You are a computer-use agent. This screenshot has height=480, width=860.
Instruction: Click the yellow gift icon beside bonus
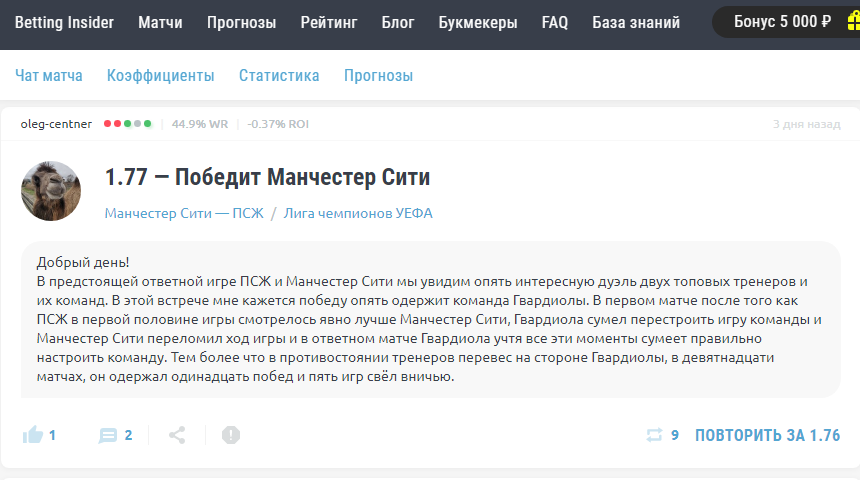point(853,22)
